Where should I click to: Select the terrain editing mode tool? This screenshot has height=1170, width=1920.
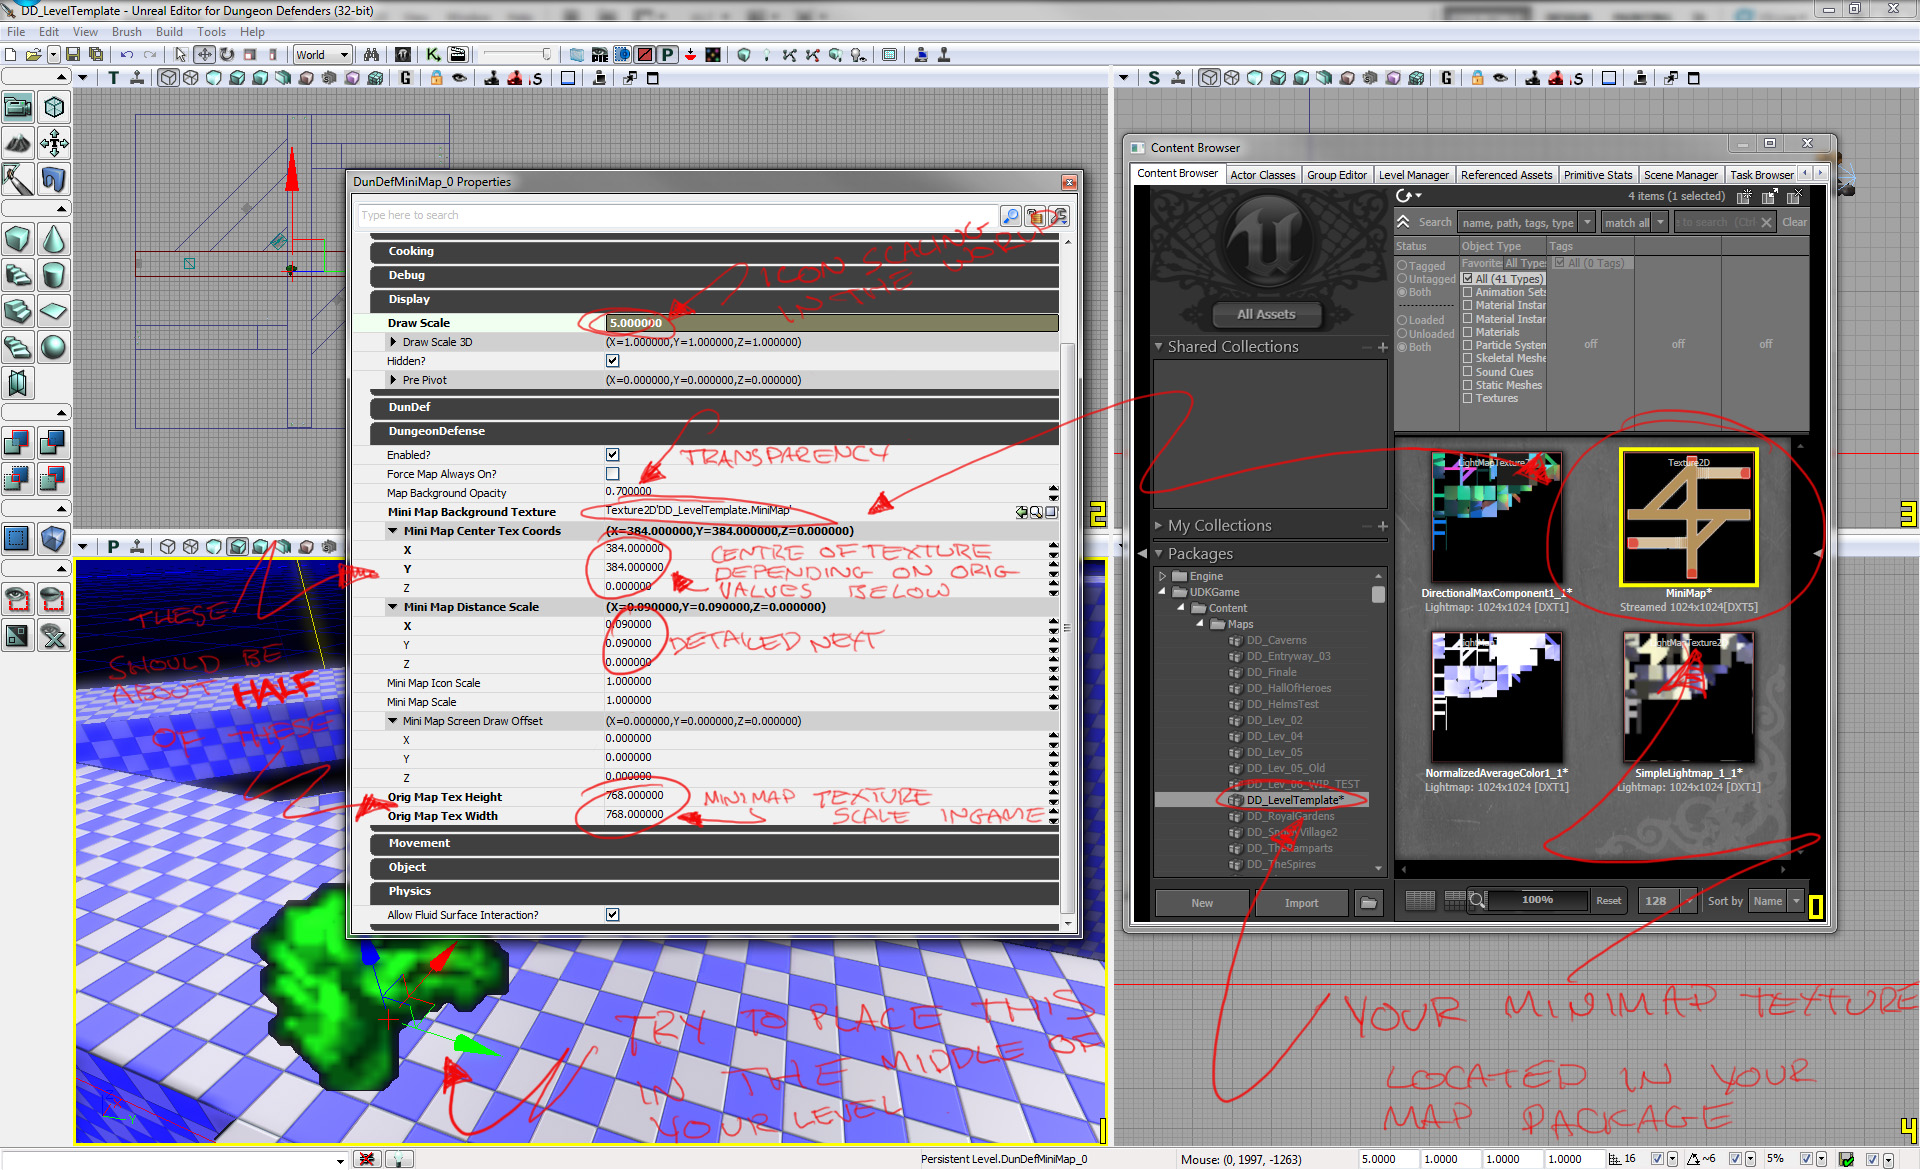[x=17, y=144]
